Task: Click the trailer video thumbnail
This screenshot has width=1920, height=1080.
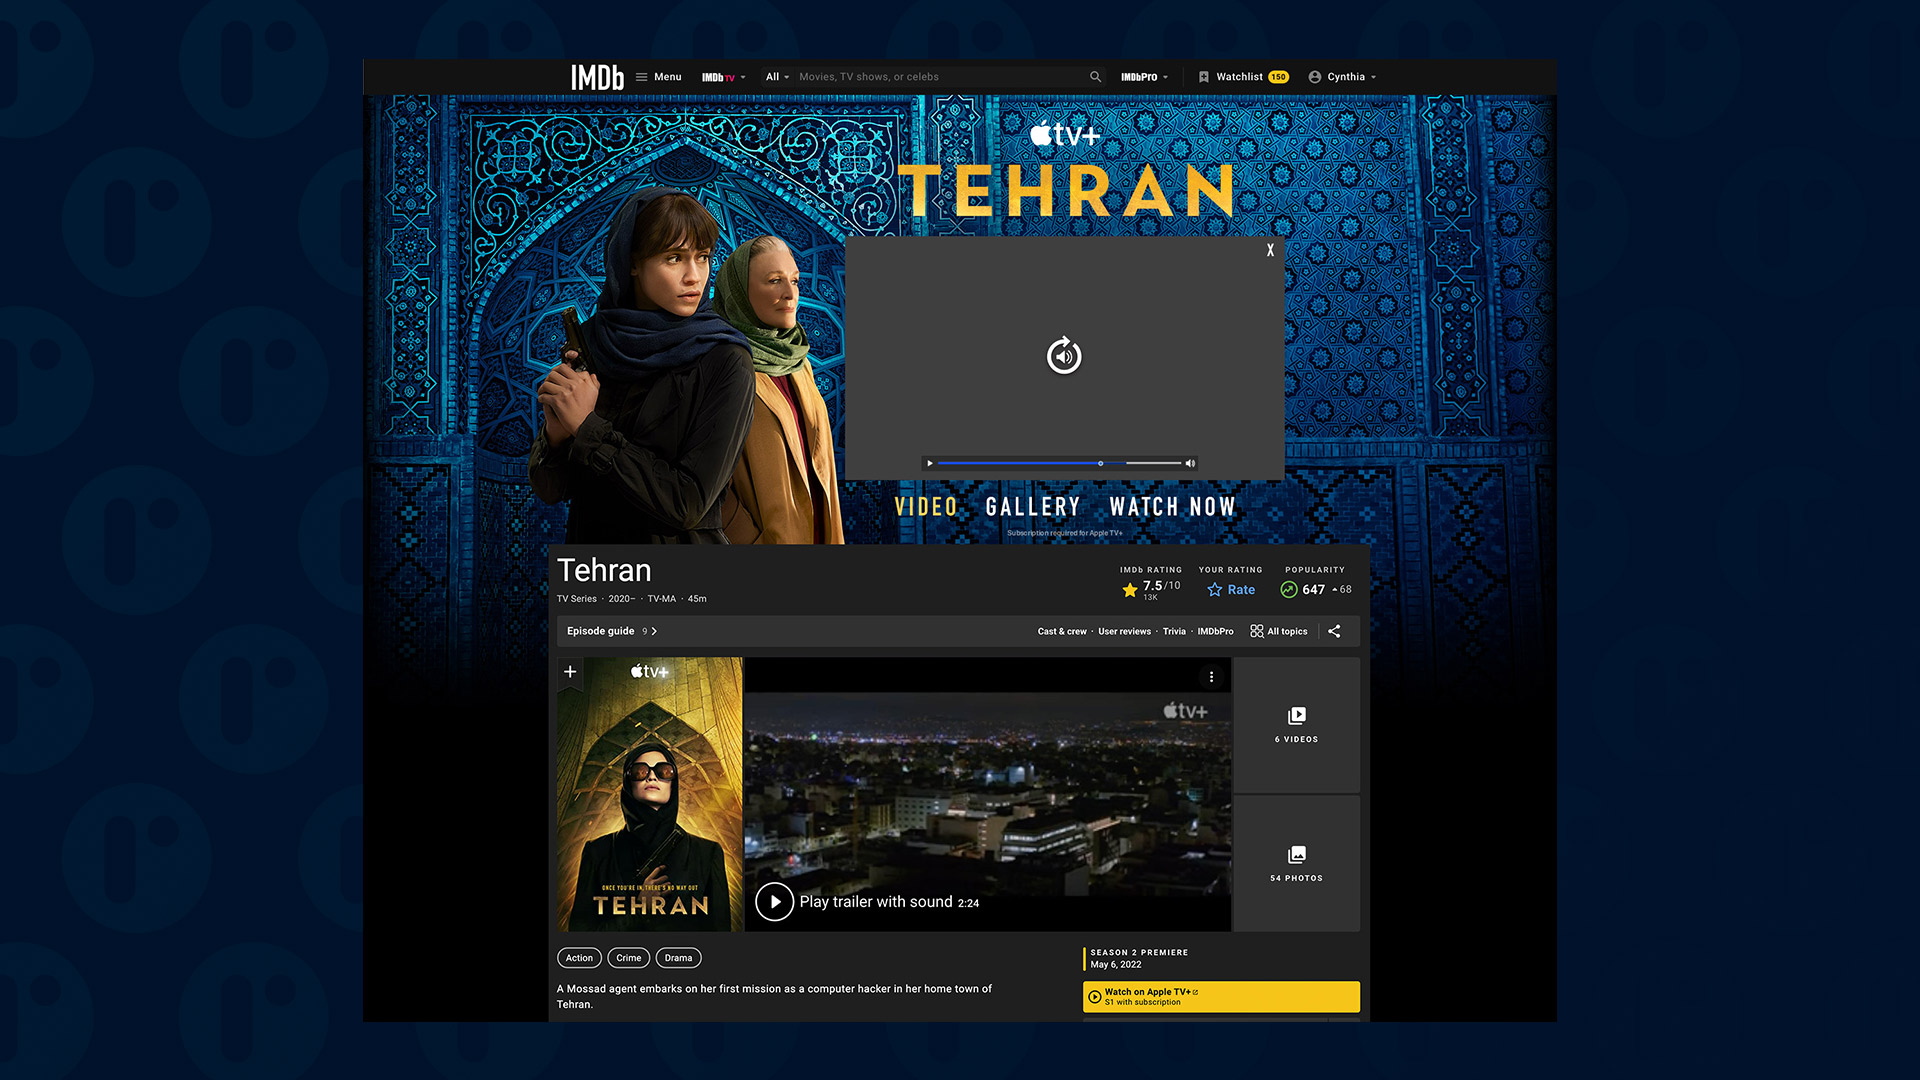Action: click(988, 795)
